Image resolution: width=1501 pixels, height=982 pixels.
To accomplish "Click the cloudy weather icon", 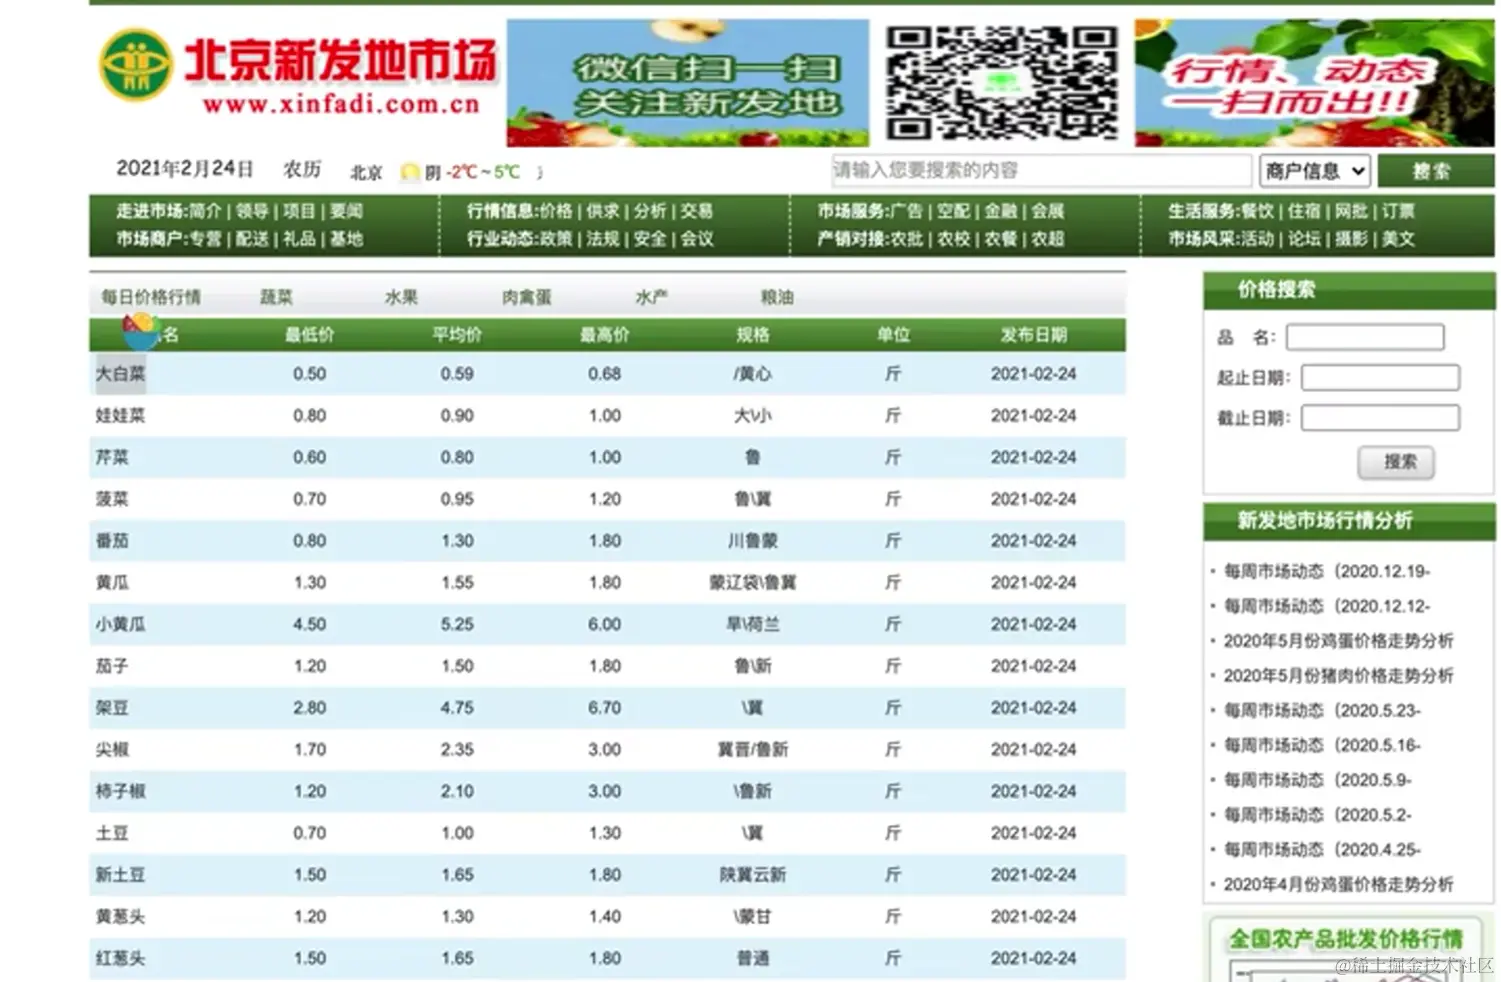I will [x=409, y=172].
